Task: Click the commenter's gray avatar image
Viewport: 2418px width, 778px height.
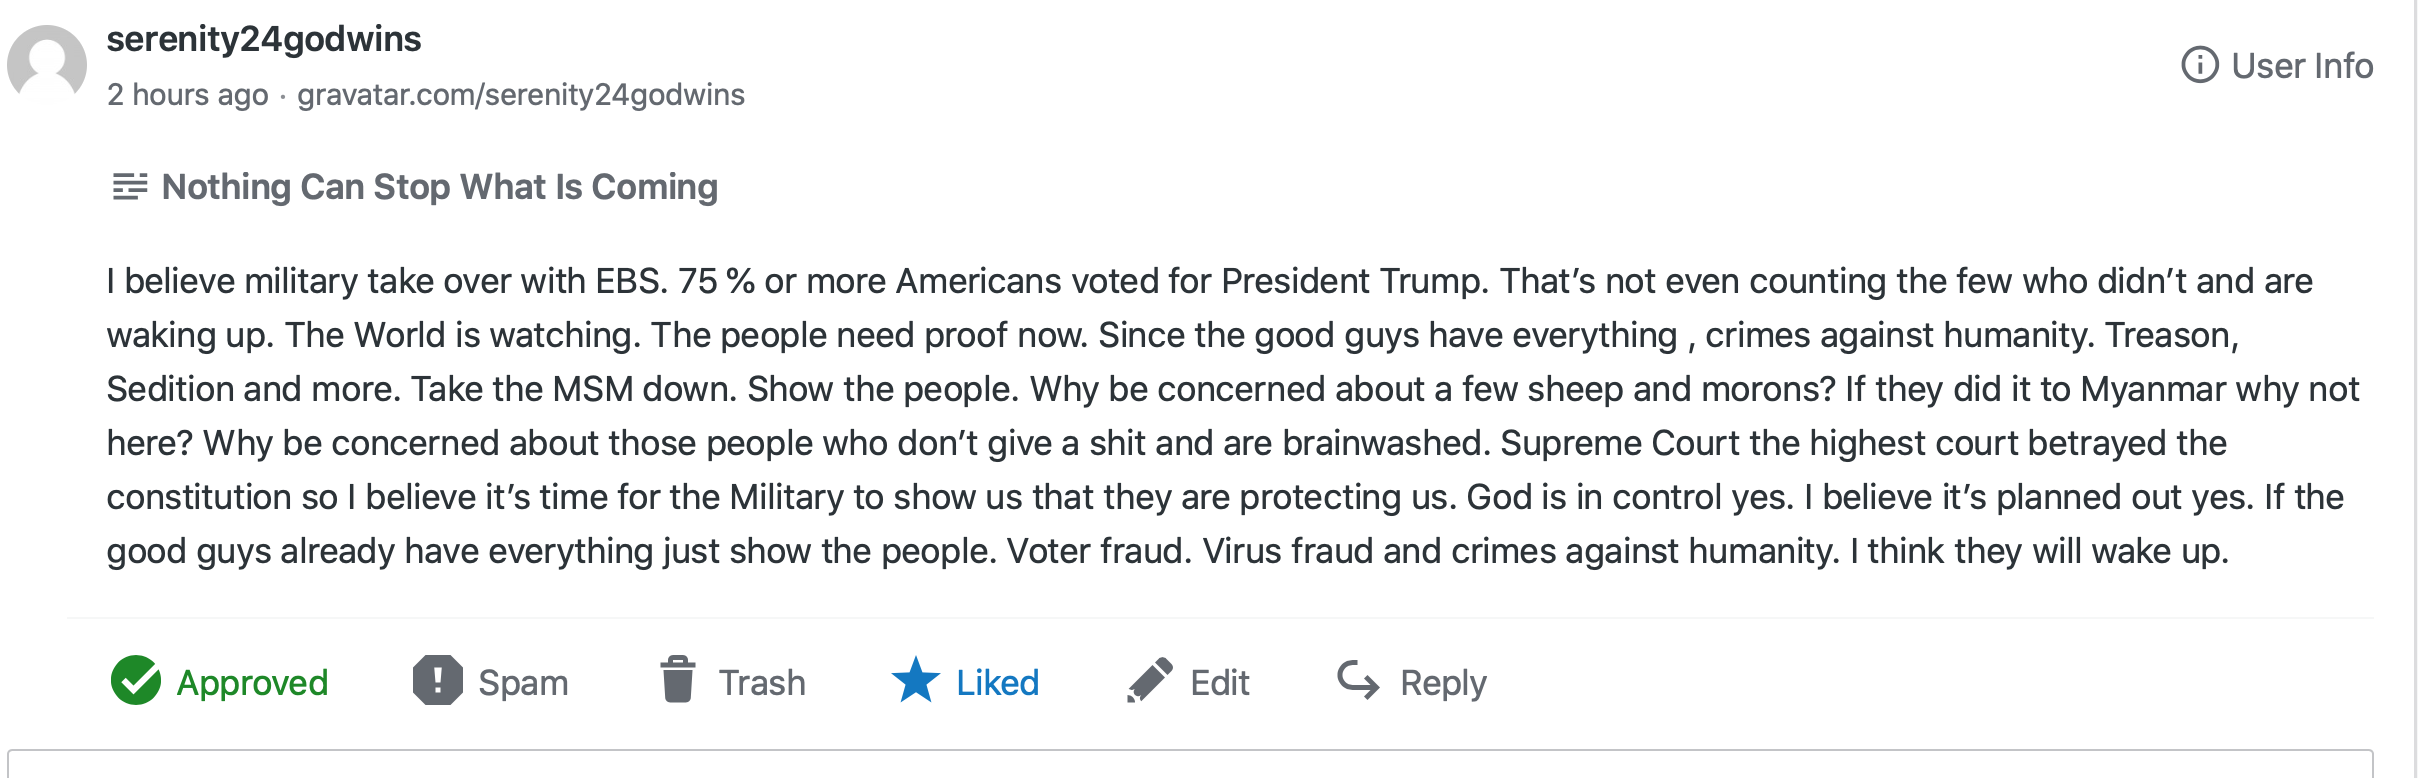Action: pyautogui.click(x=47, y=65)
